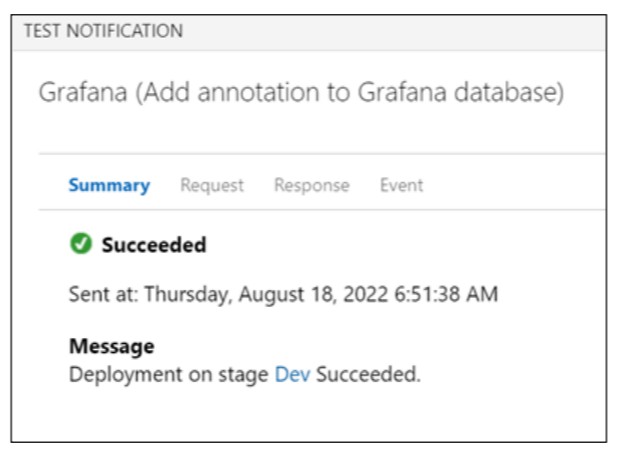Open the Dev stage link
This screenshot has height=456, width=623.
(x=292, y=374)
